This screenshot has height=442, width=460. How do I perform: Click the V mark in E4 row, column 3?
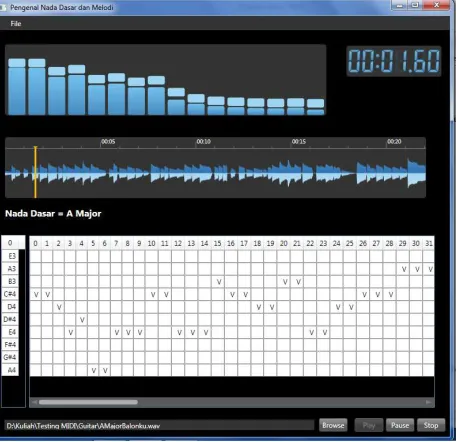(x=71, y=333)
